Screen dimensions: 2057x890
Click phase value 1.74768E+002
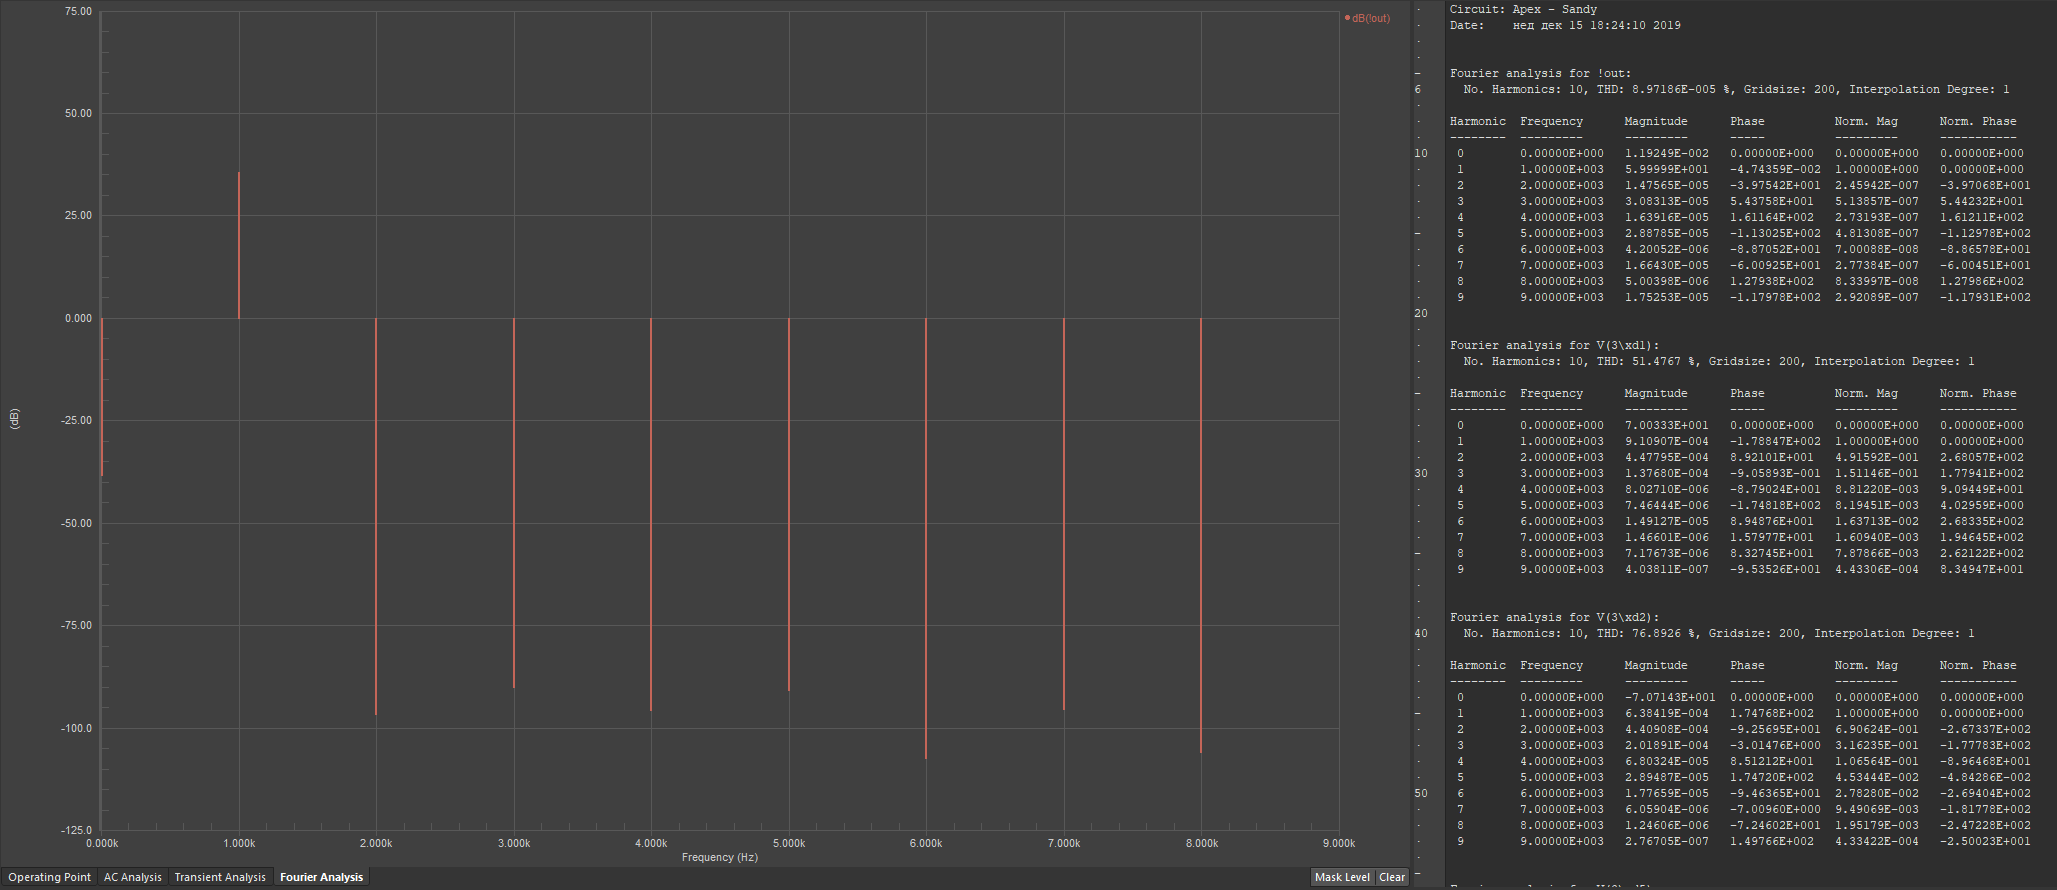point(1771,713)
